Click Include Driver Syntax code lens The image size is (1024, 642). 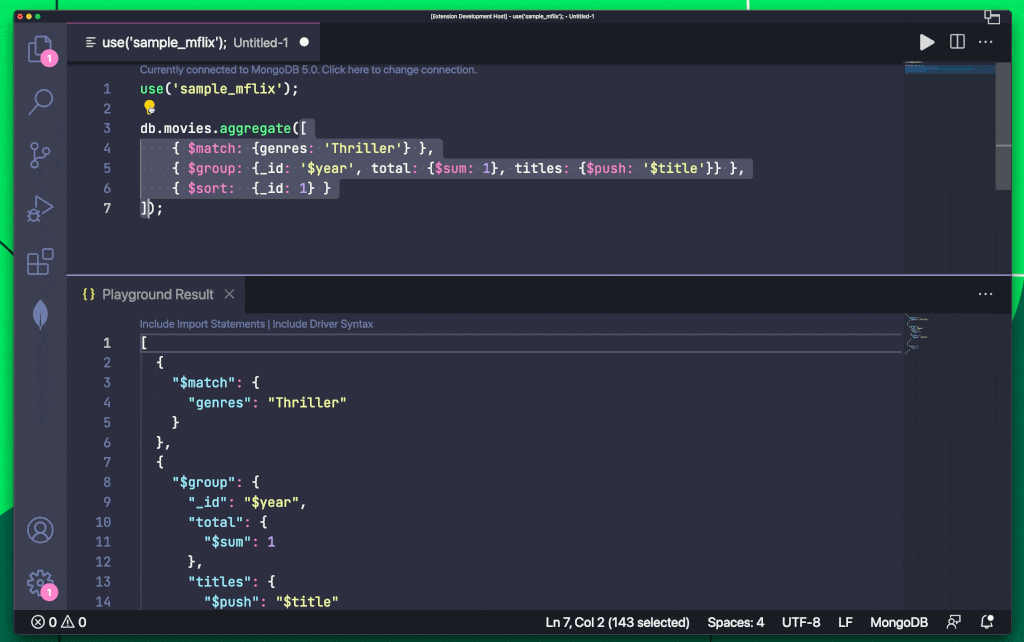(x=323, y=324)
